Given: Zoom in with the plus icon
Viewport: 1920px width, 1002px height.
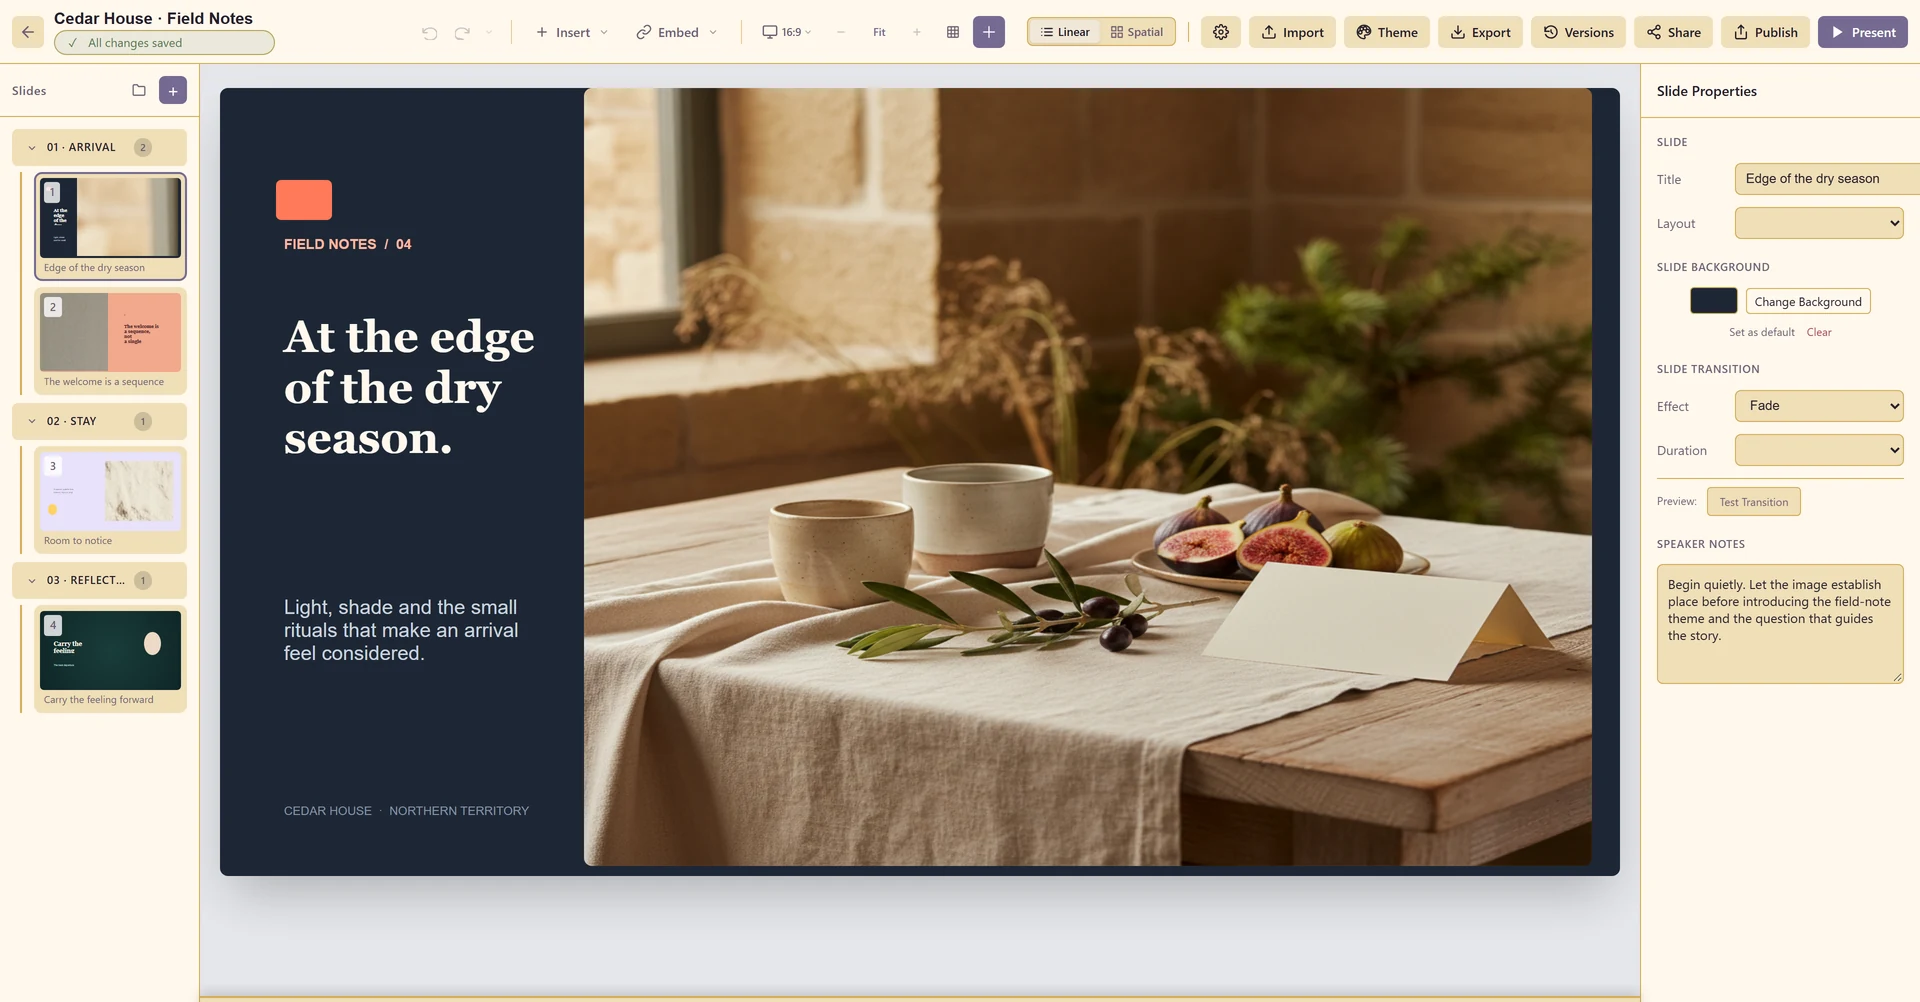Looking at the screenshot, I should point(917,32).
